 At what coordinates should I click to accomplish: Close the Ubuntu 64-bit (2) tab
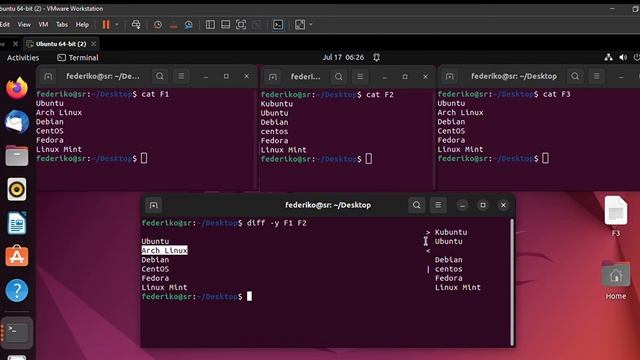pyautogui.click(x=93, y=44)
